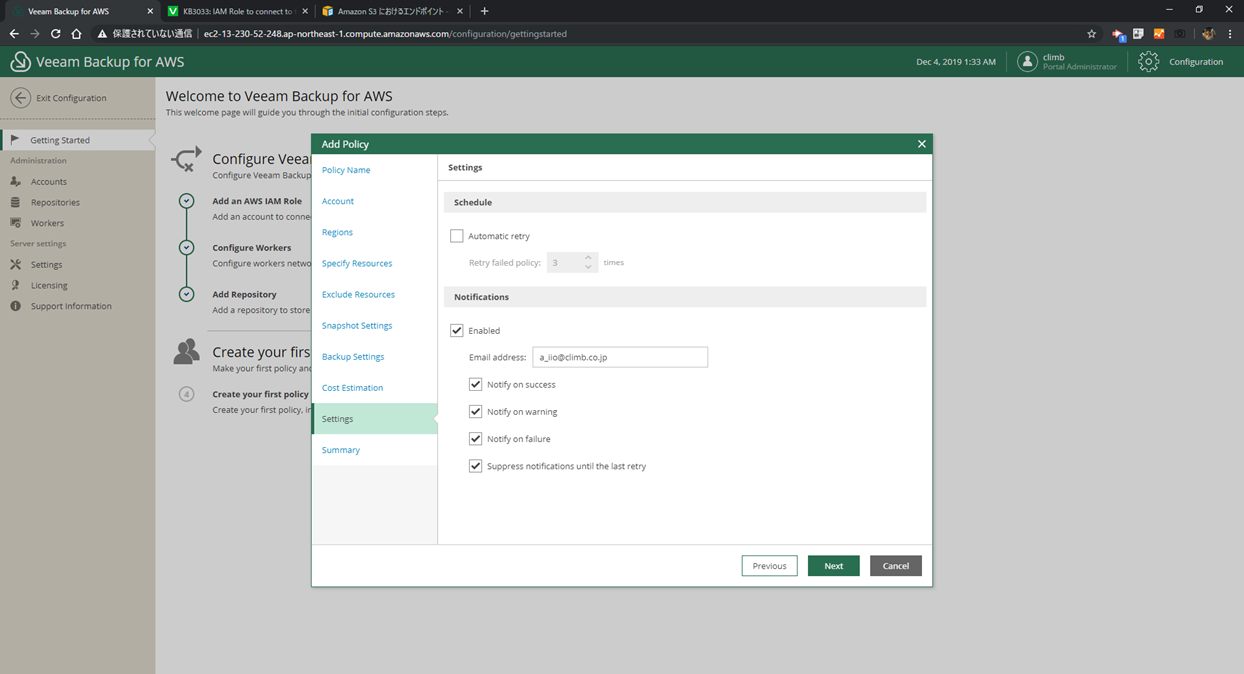1244x674 pixels.
Task: Go to the Policy Name step
Action: (346, 170)
